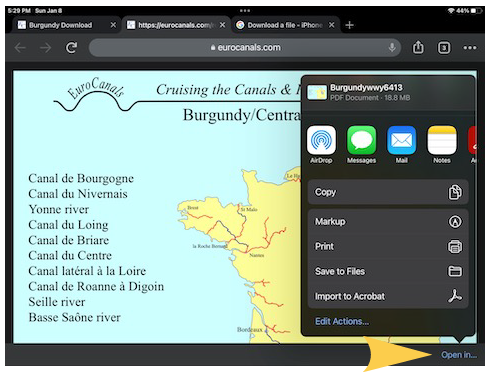
Task: Open the three-dot browser menu
Action: tap(470, 48)
